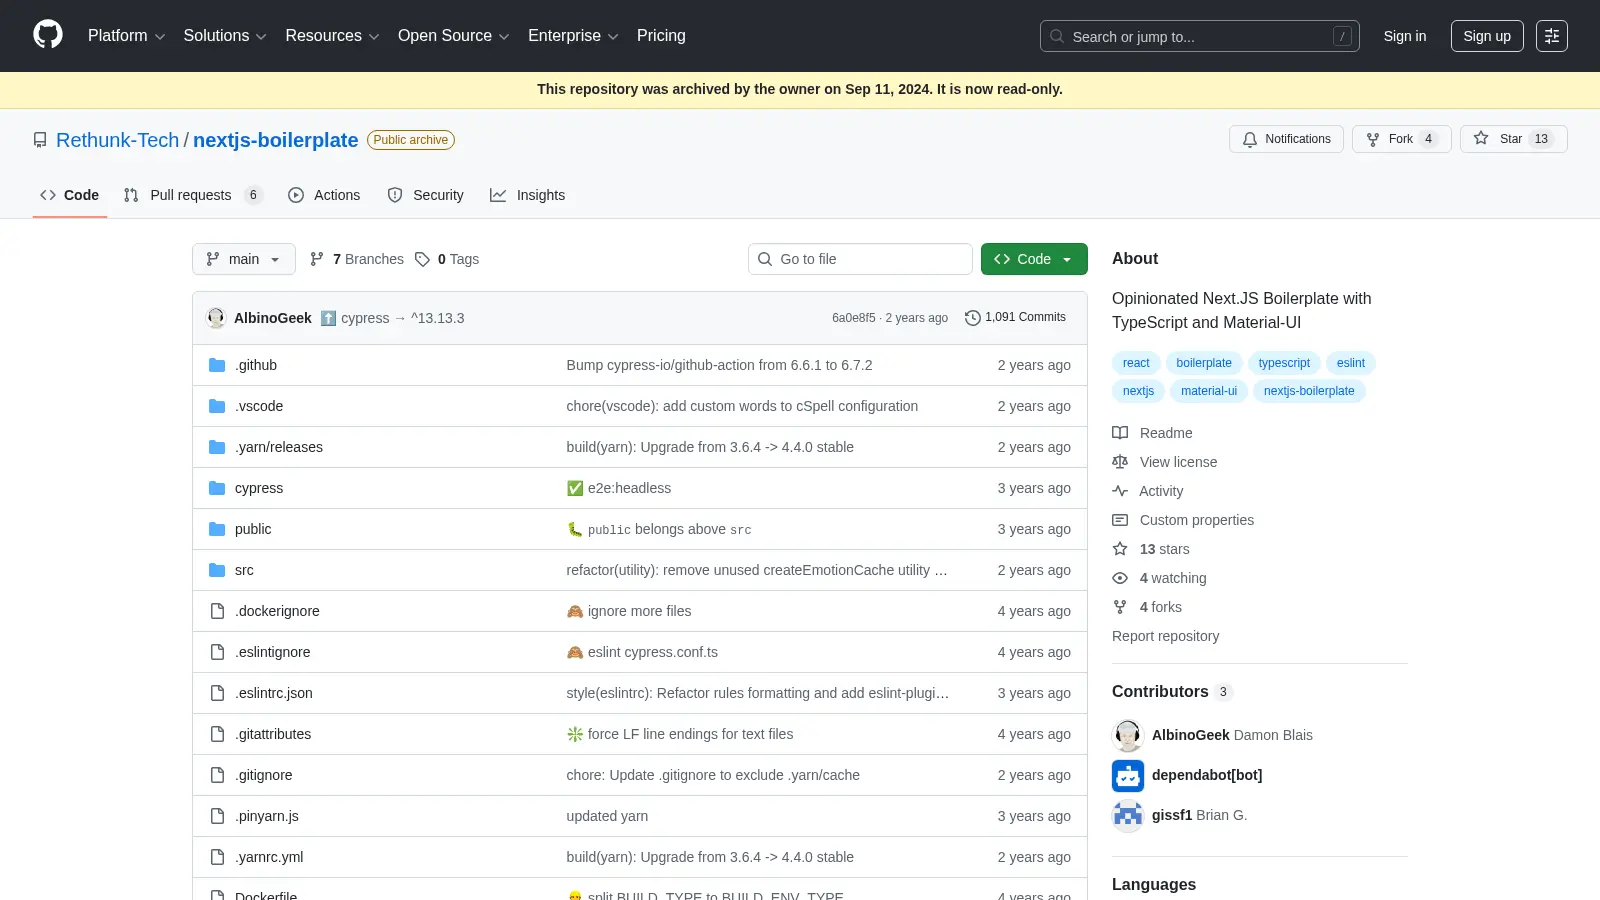Open commit hash 6a0e8f5

pos(853,318)
